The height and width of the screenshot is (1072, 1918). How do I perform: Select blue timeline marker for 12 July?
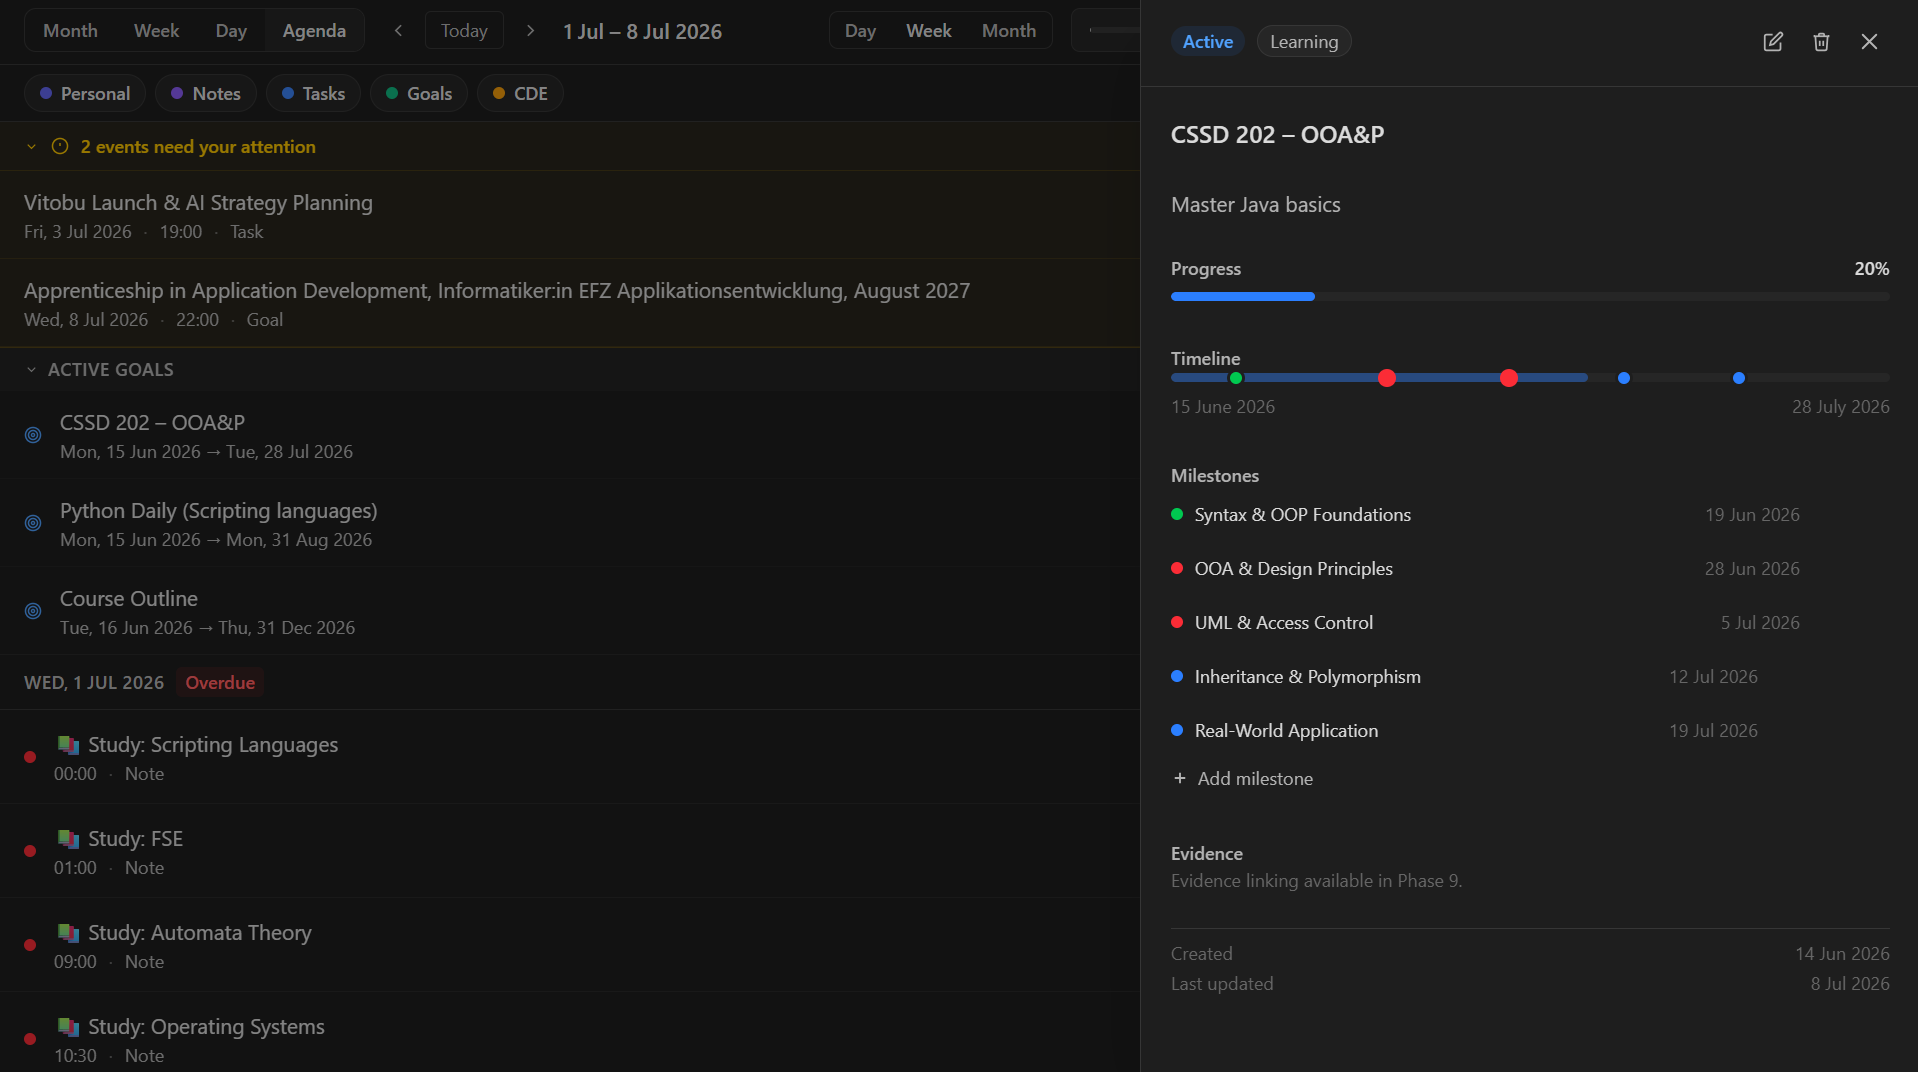point(1624,378)
